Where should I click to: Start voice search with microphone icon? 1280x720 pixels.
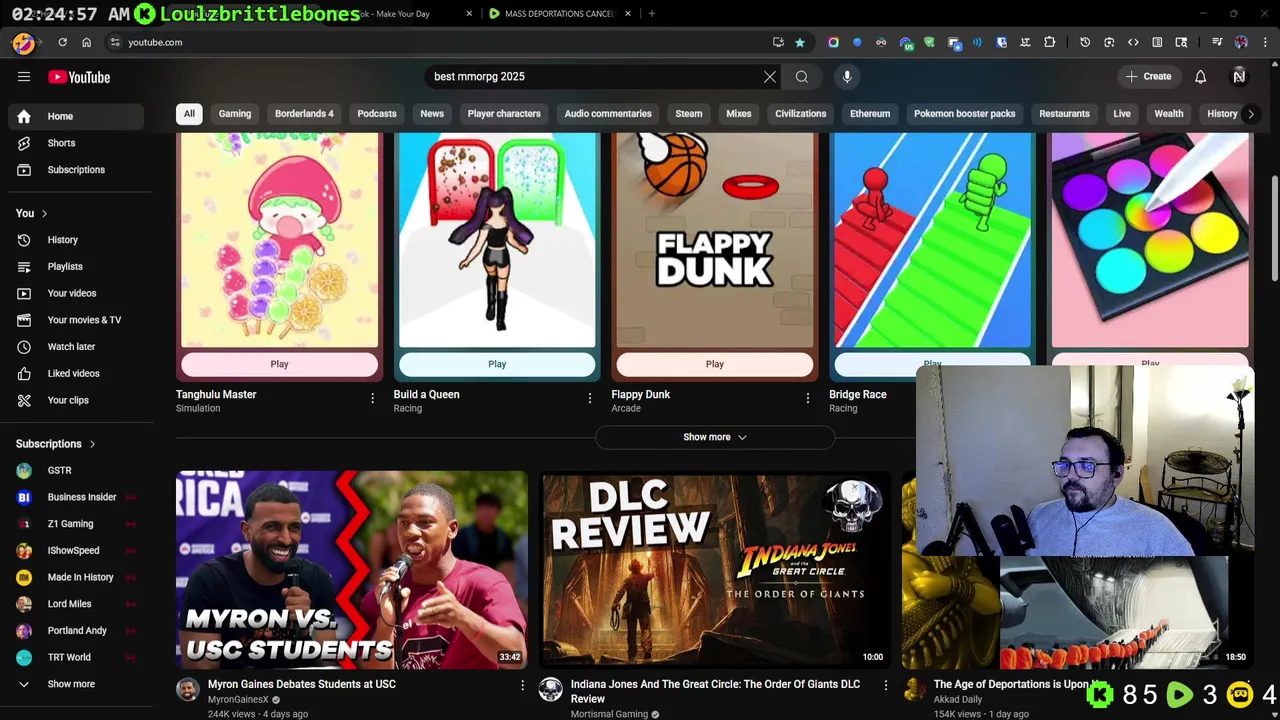[x=847, y=77]
